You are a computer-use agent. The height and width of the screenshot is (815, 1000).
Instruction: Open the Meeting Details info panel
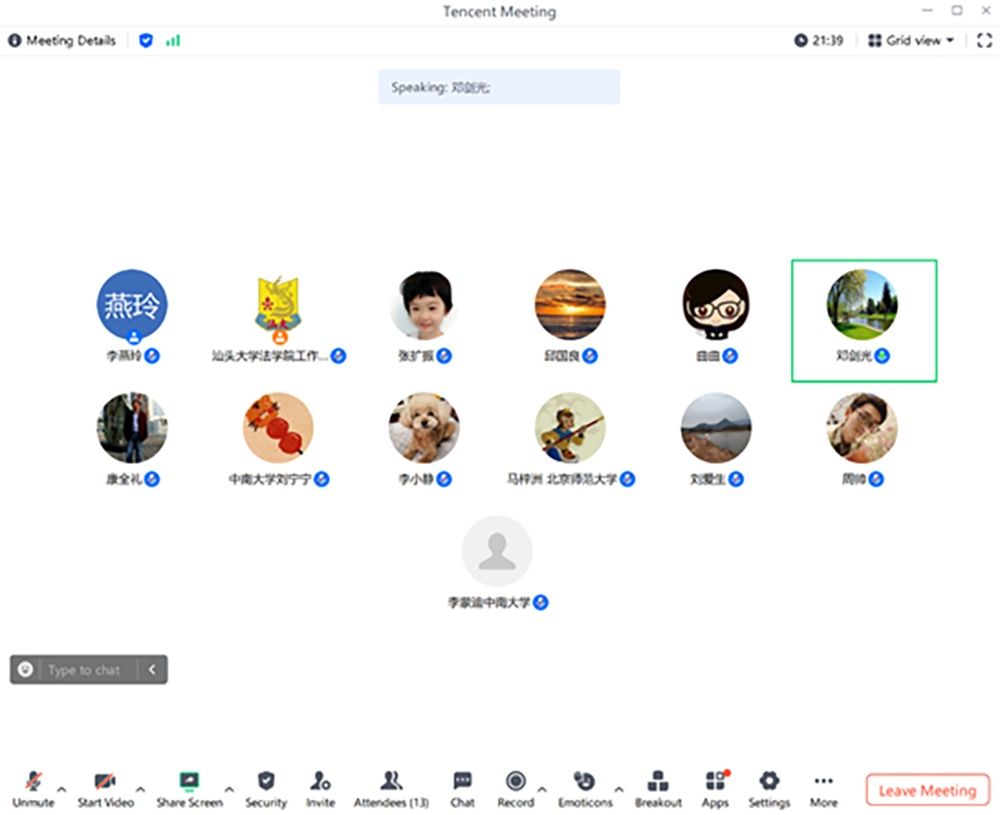point(62,41)
